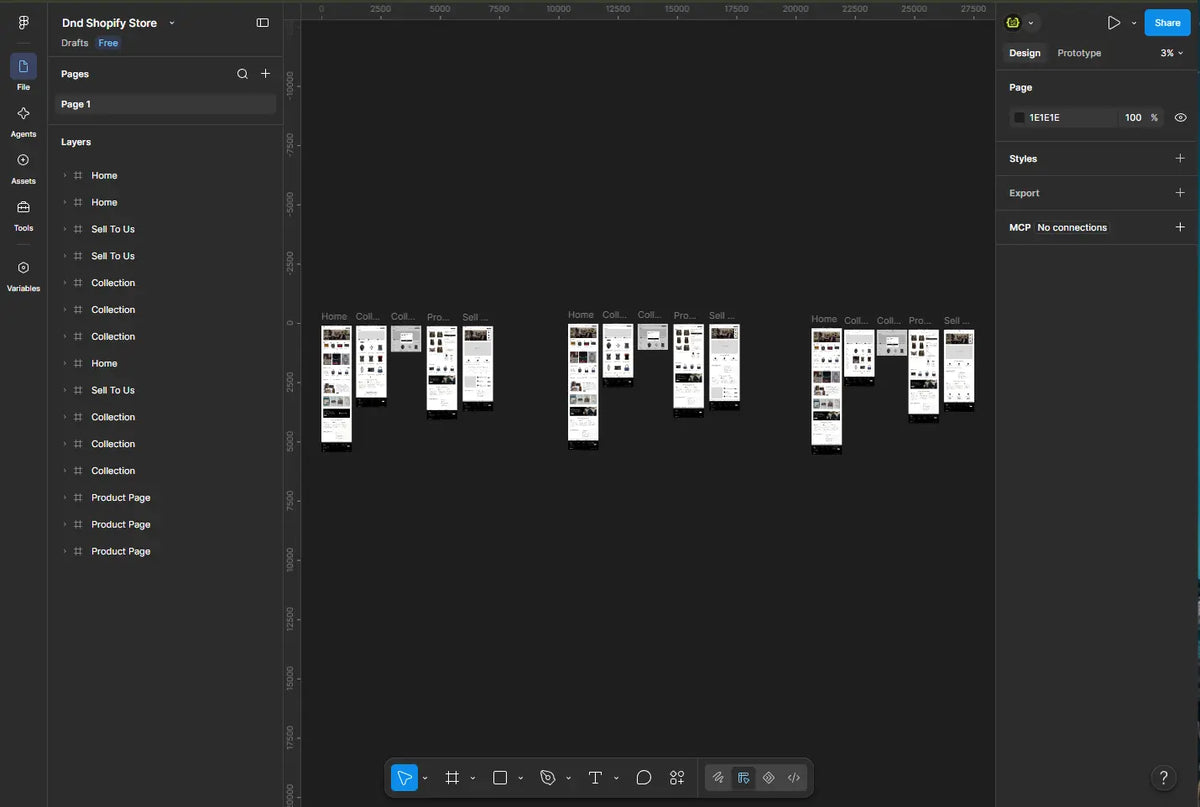
Task: Expand the Frame tool options arrow
Action: tap(473, 778)
